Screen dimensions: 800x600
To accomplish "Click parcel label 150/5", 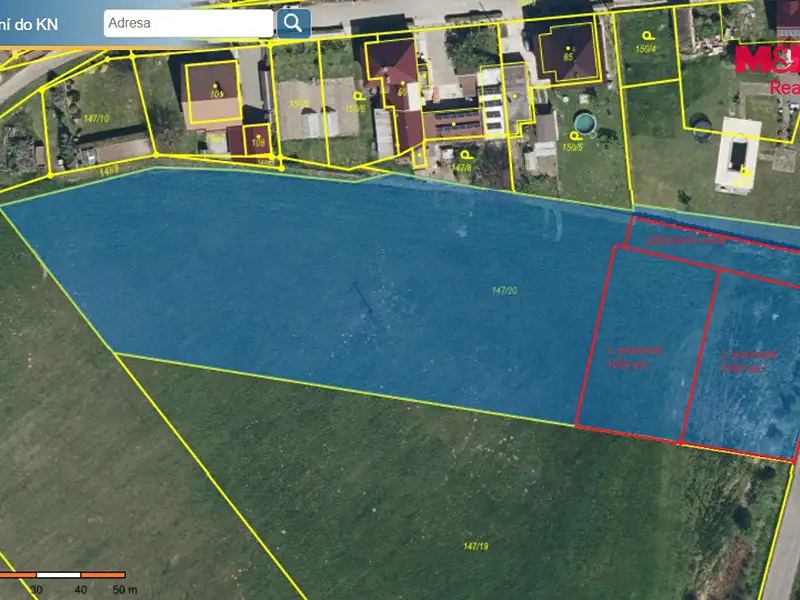I will click(572, 147).
